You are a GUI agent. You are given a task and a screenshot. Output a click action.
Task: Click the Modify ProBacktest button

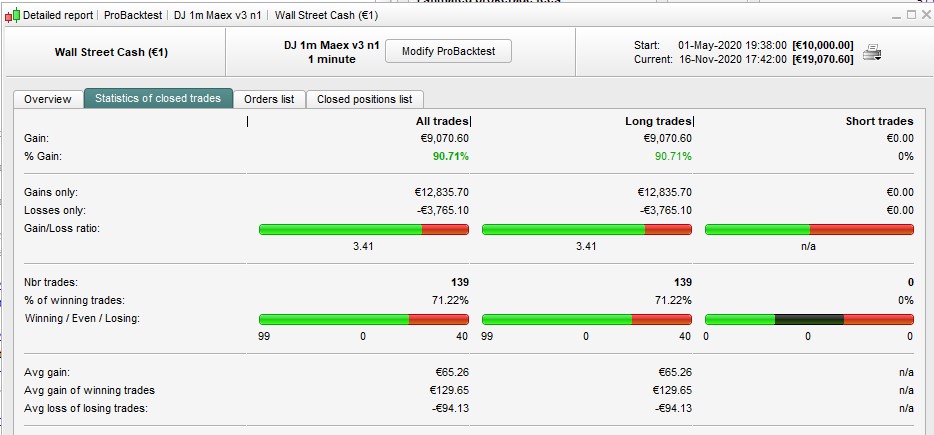point(449,51)
